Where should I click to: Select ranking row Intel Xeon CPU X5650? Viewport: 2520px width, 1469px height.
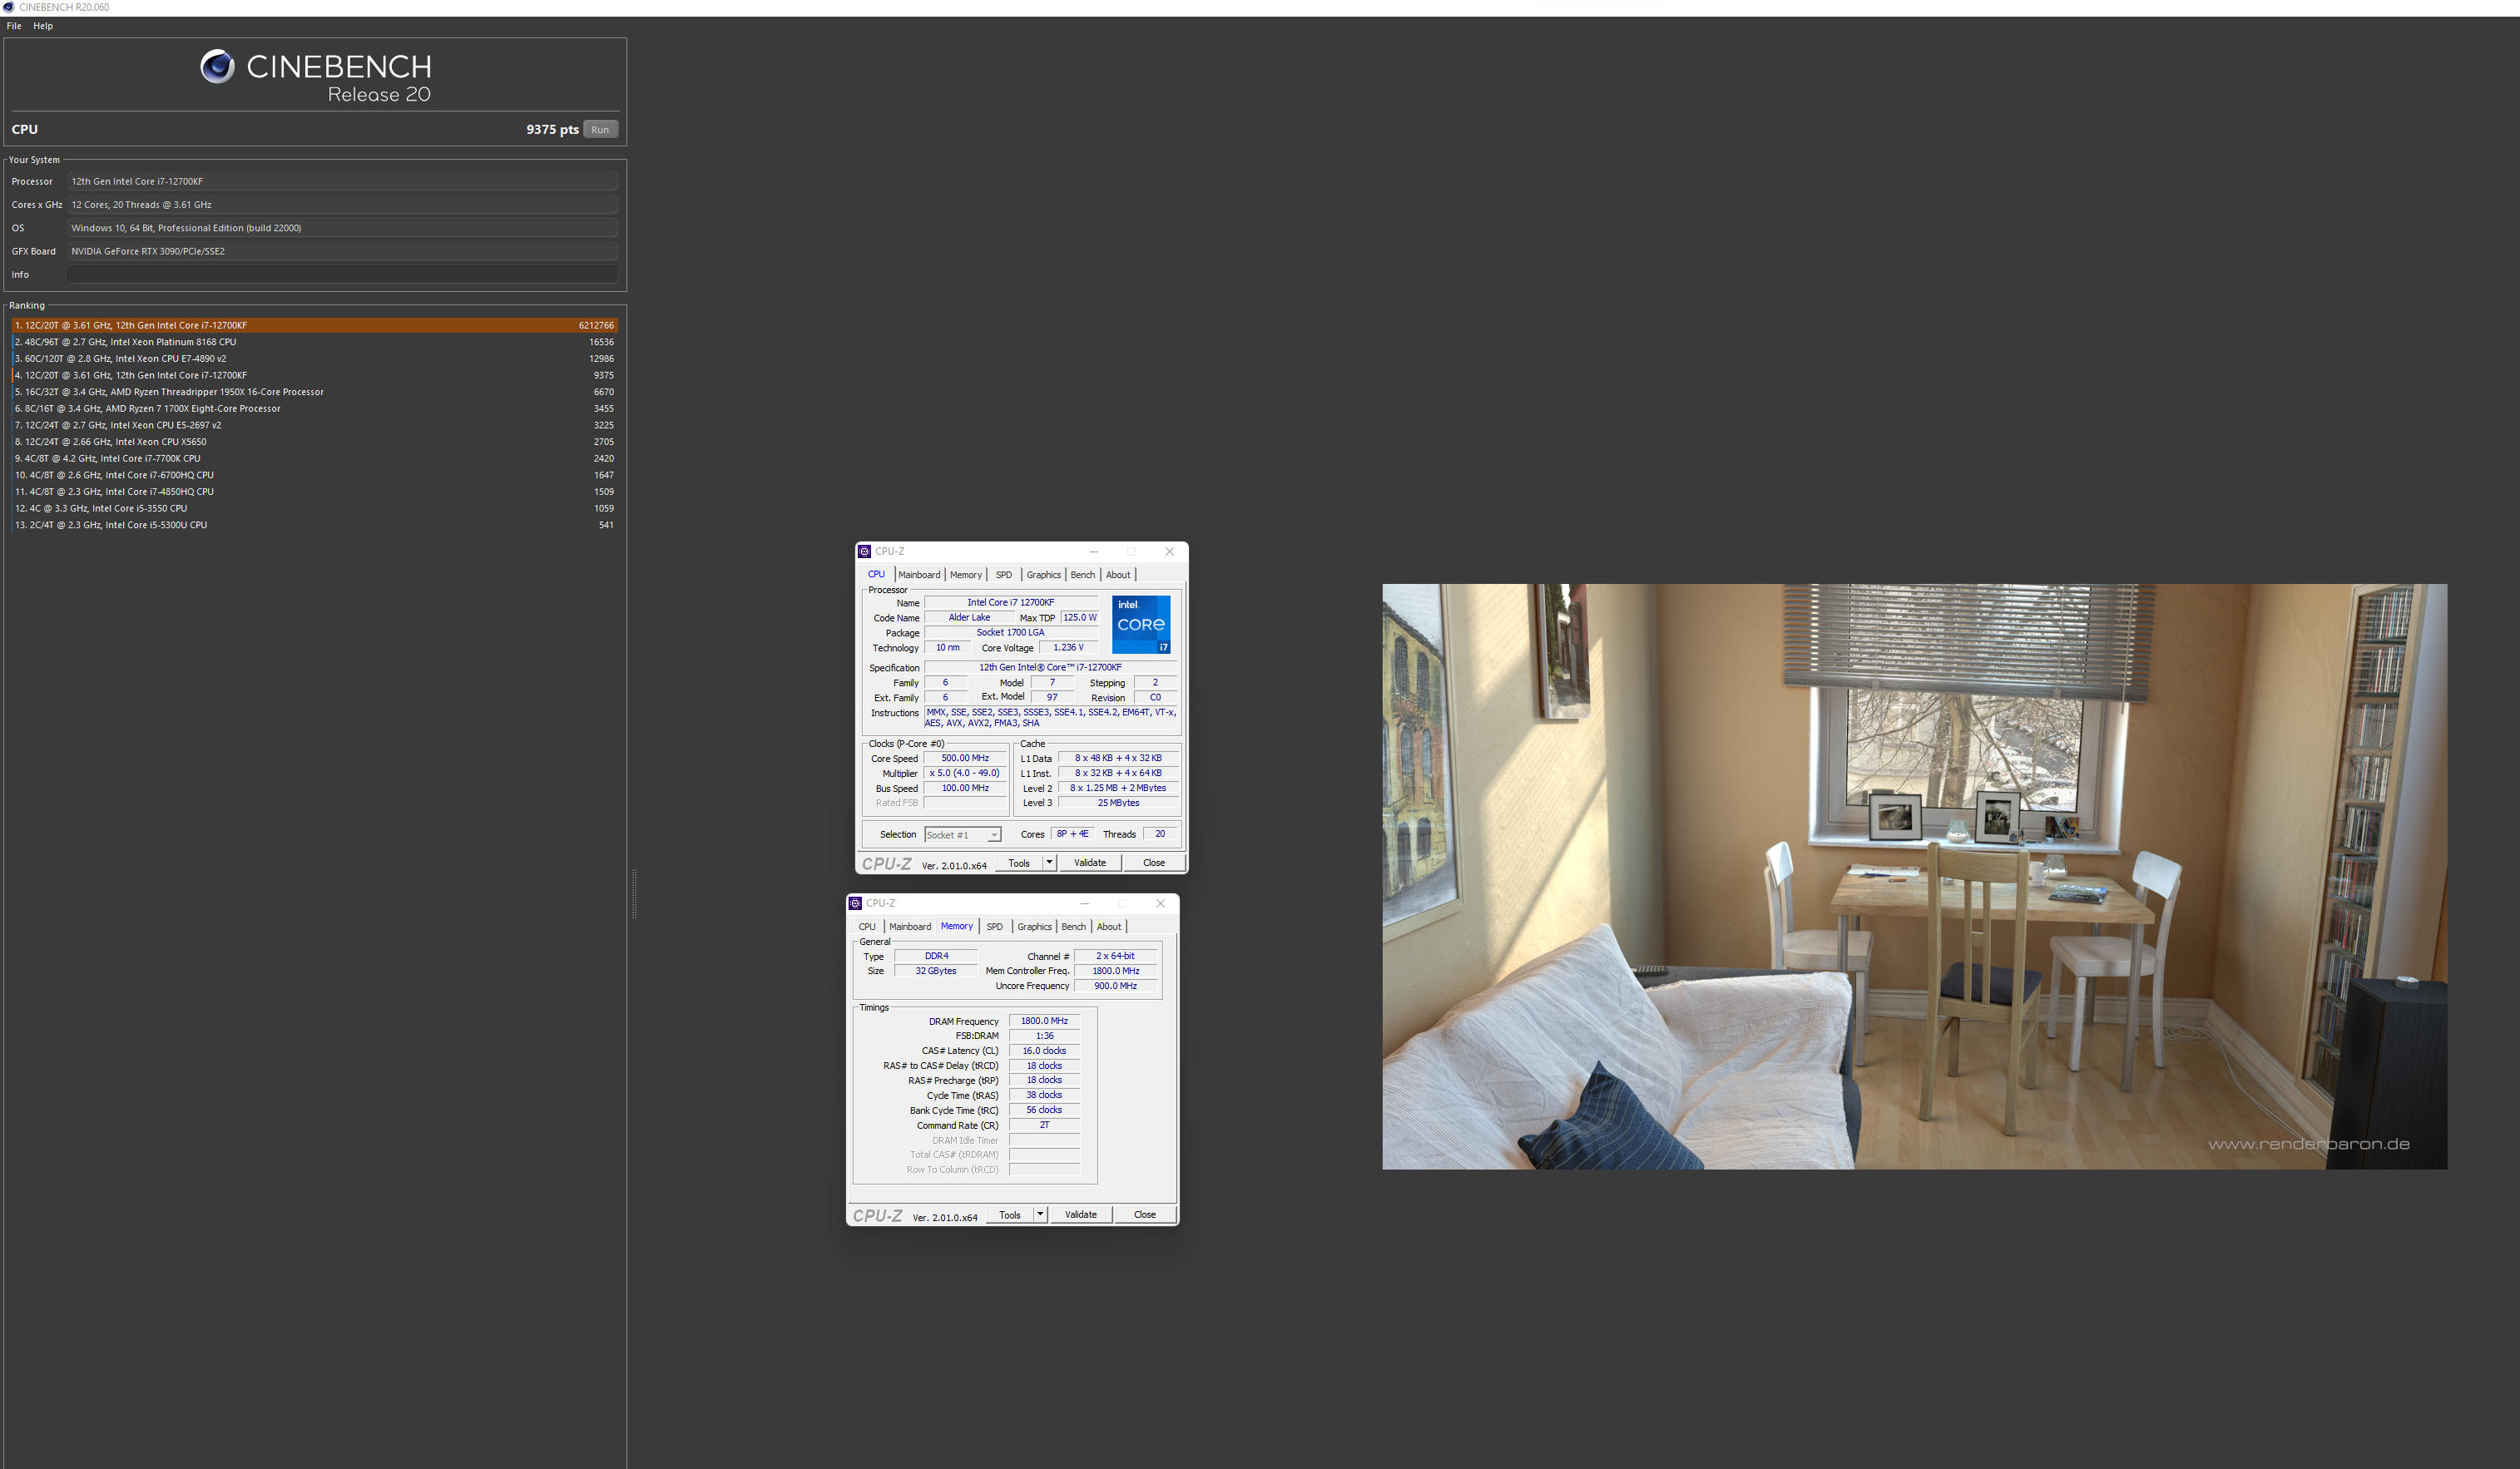coord(315,442)
